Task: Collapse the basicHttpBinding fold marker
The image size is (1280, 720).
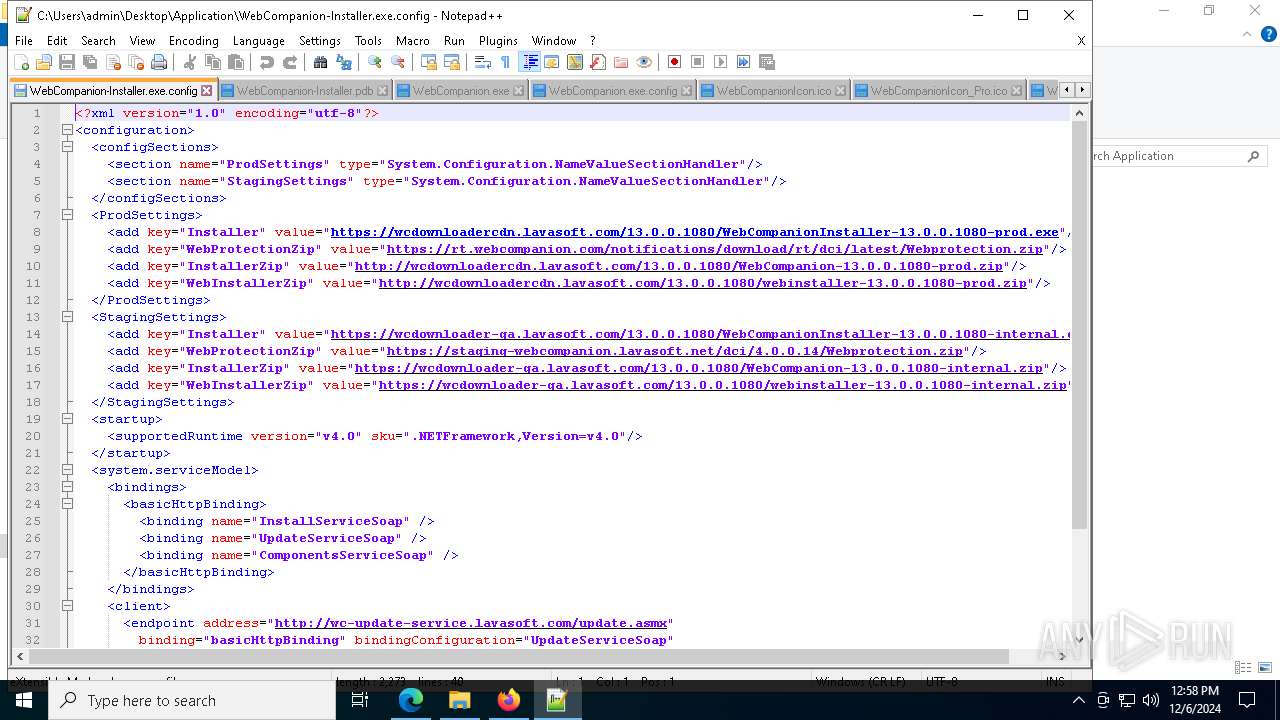Action: [67, 504]
